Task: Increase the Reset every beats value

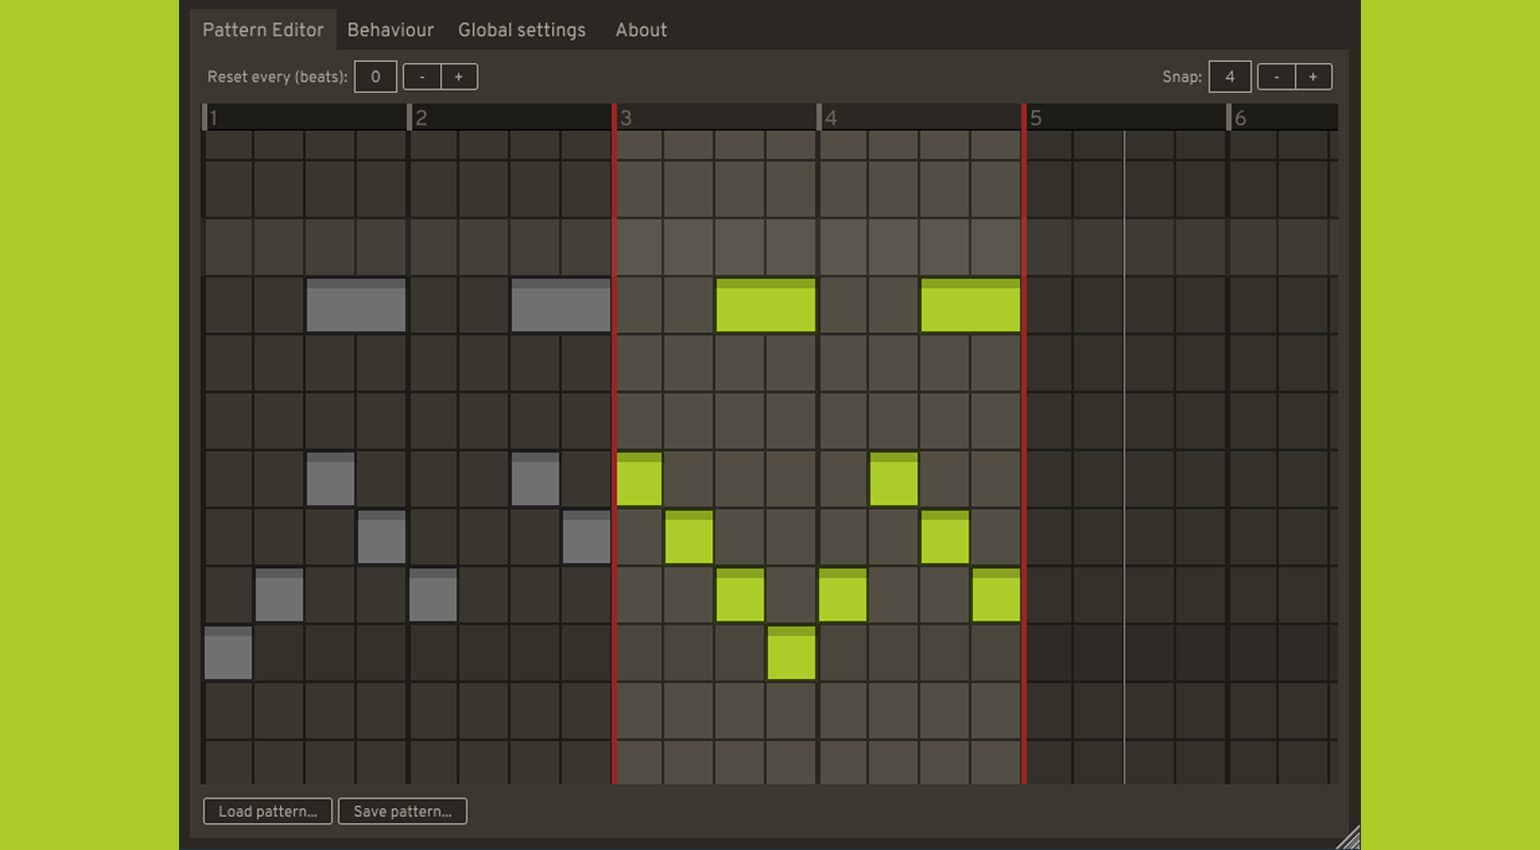Action: (459, 77)
